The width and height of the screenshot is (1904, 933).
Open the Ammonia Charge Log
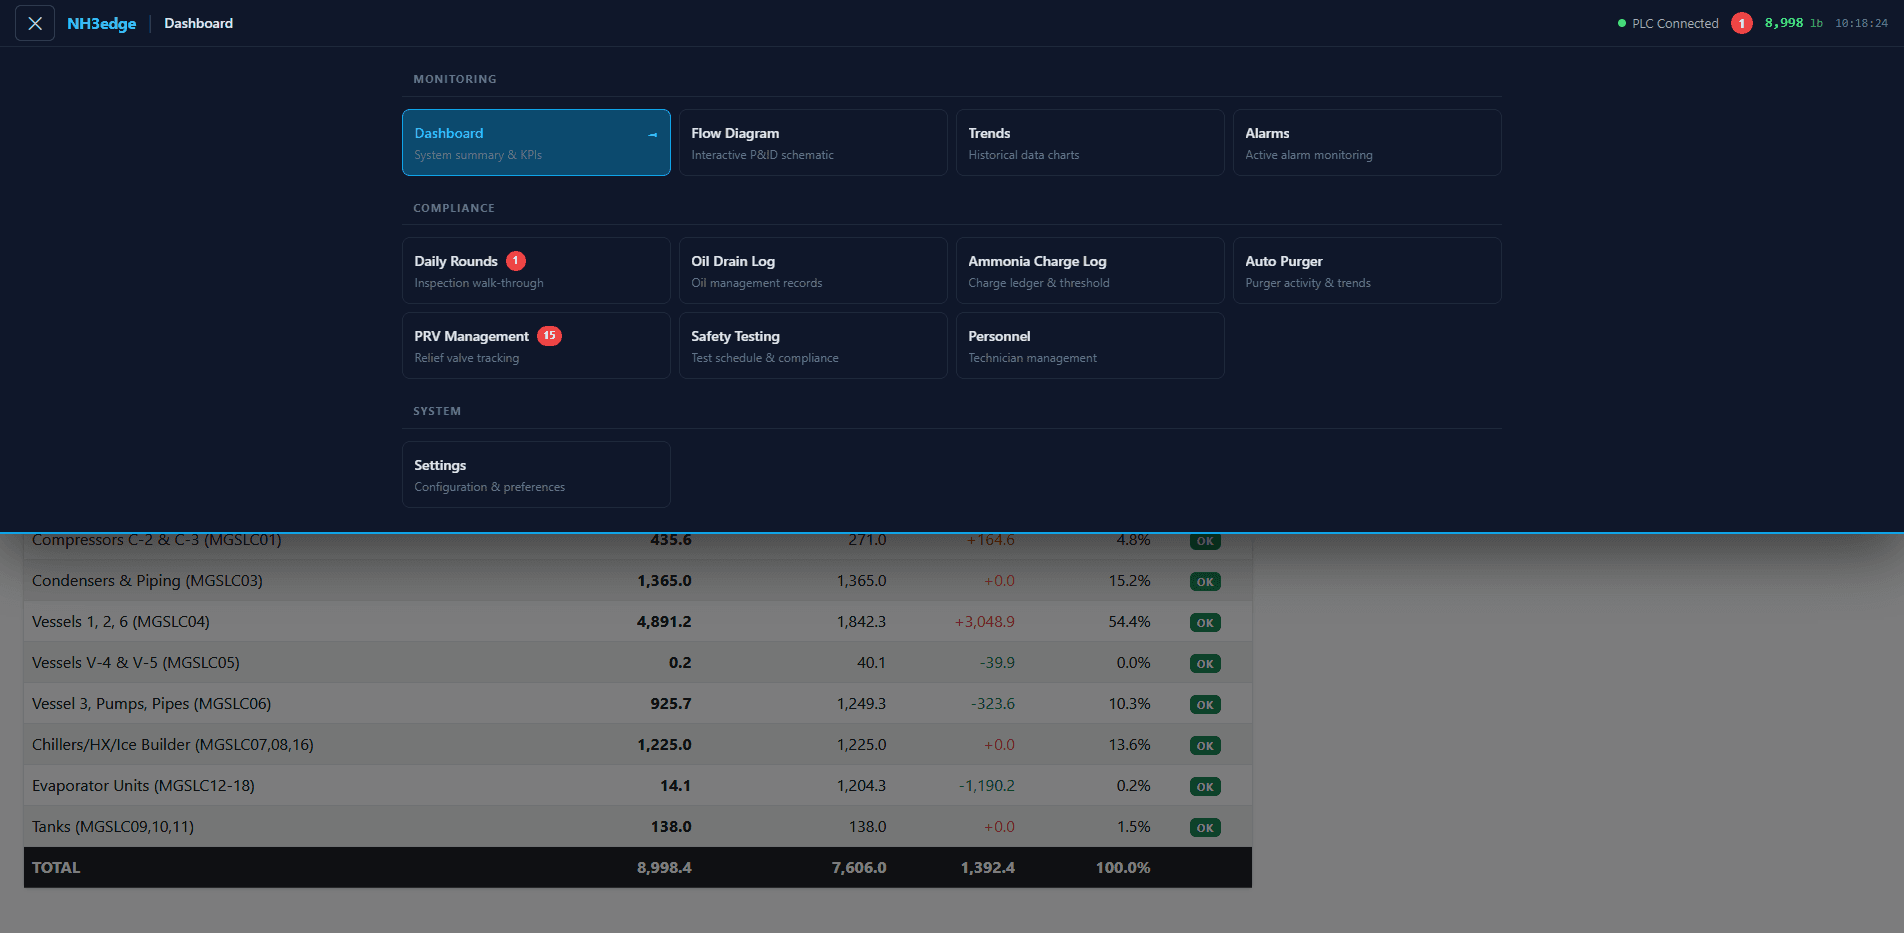(x=1089, y=270)
